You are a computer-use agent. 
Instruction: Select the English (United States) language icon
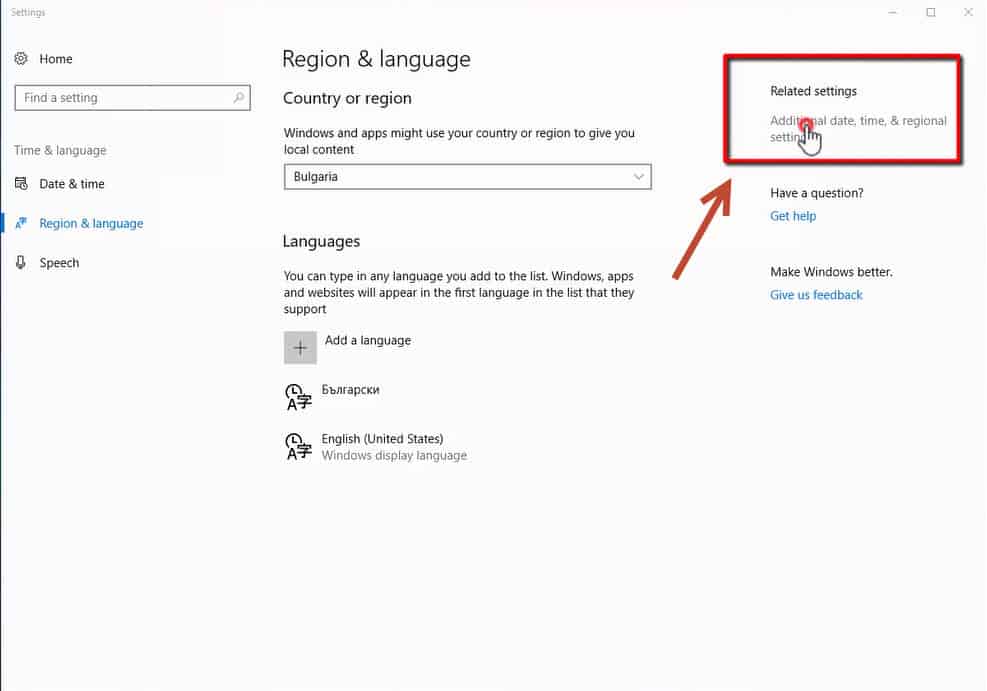[298, 446]
